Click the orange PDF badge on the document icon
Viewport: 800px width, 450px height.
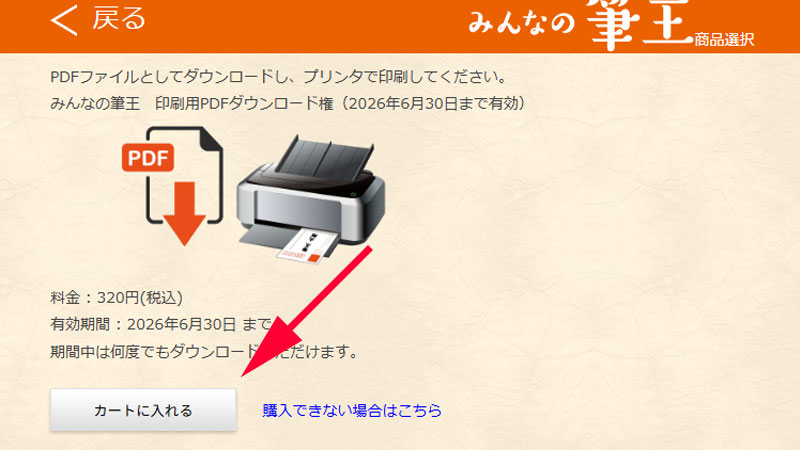pos(147,158)
